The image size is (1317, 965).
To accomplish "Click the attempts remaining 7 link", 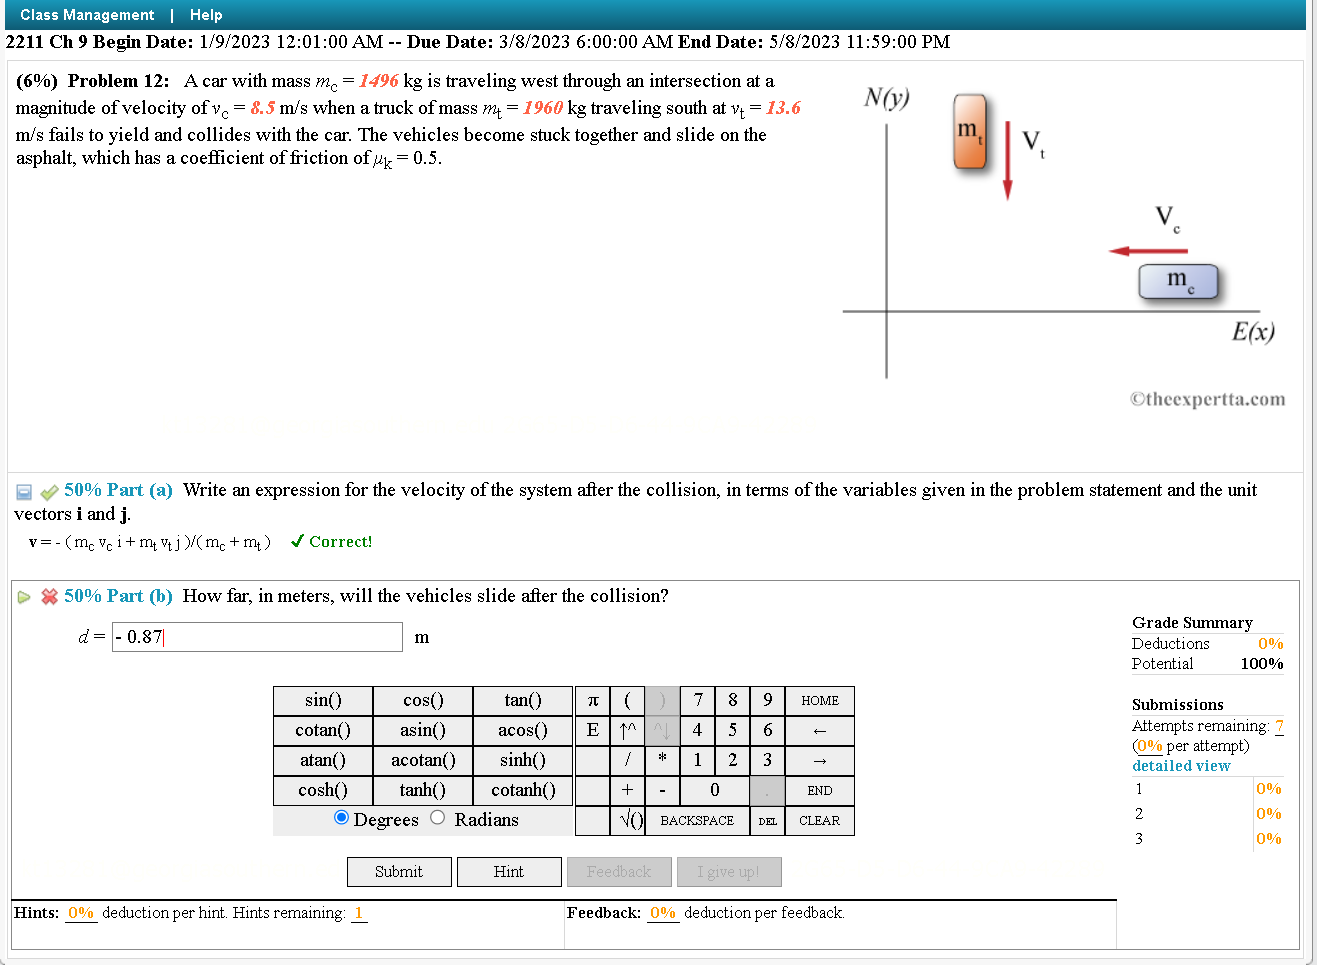I will coord(1277,725).
